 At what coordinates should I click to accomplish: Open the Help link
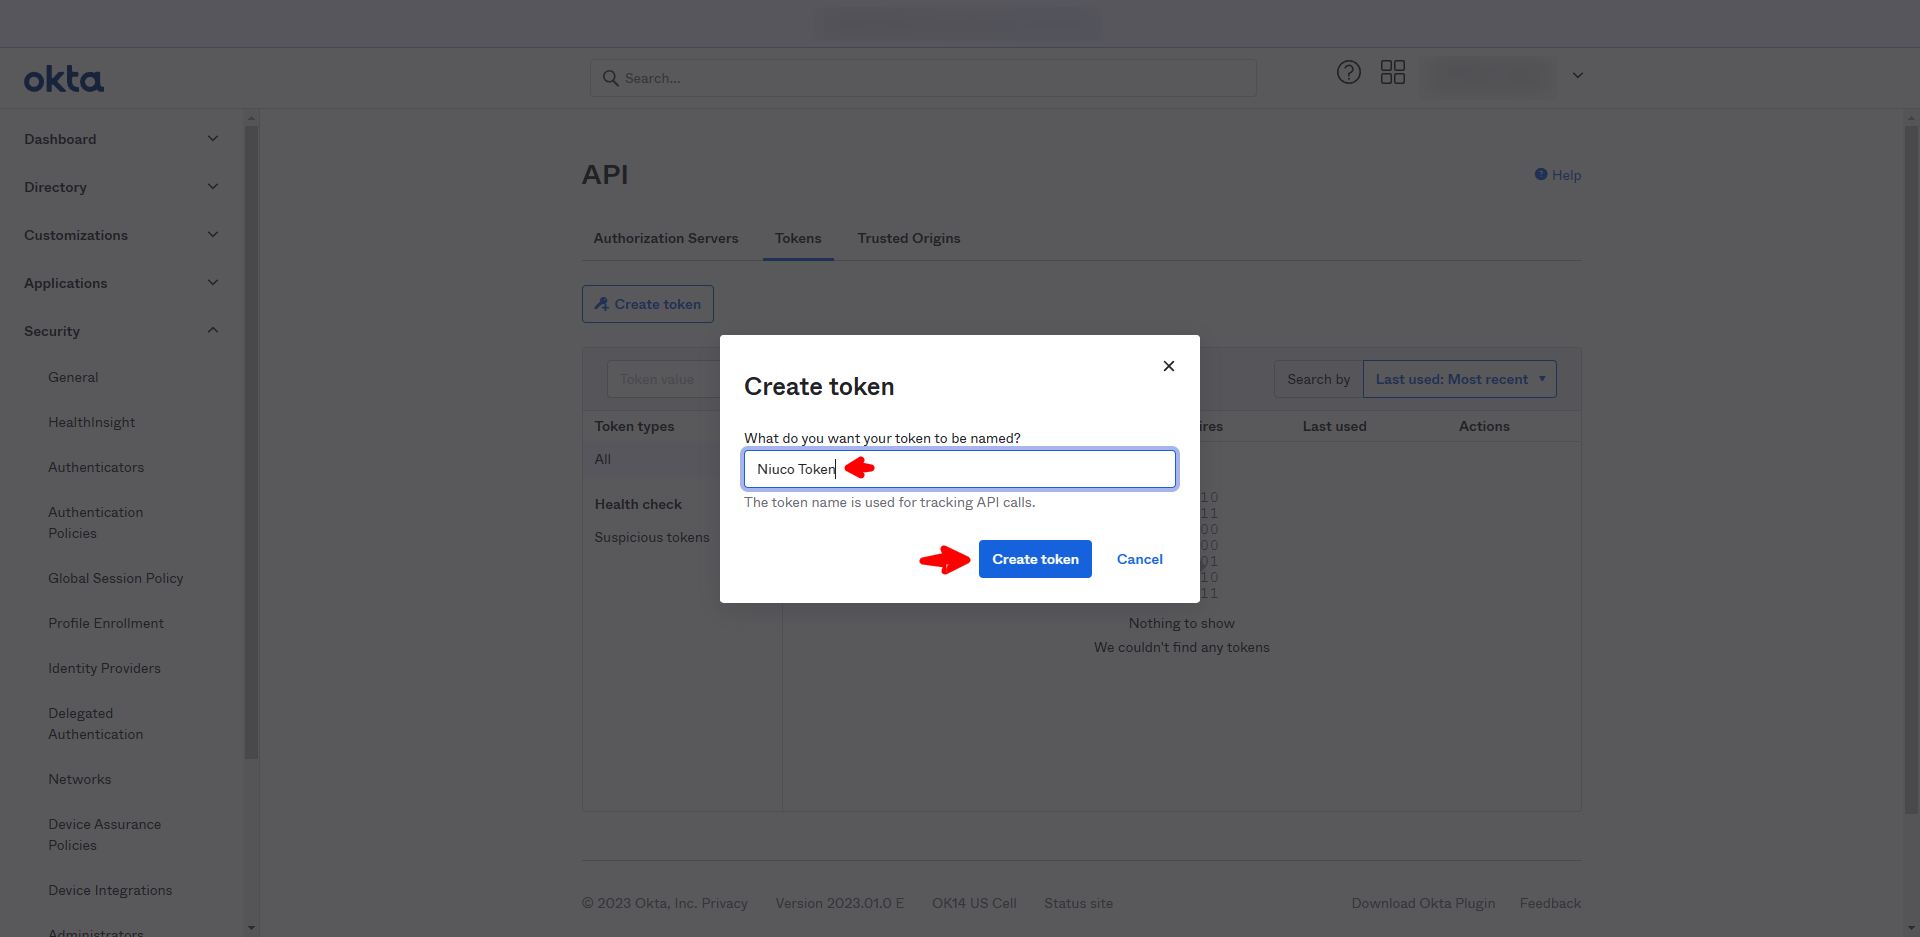[1558, 175]
